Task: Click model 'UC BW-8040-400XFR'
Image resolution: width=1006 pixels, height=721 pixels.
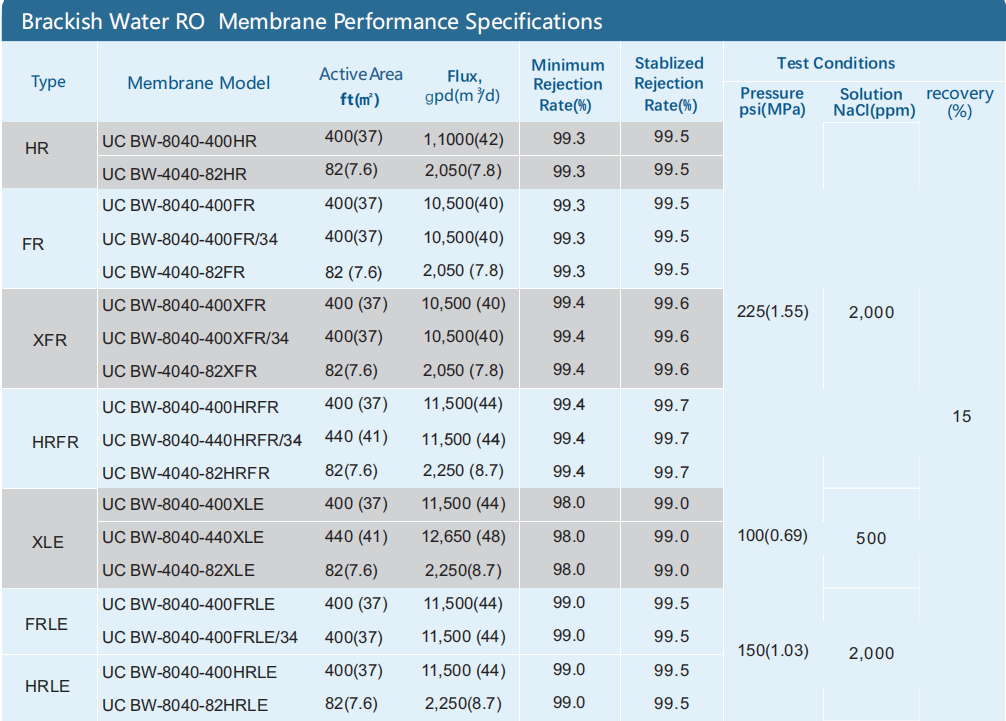Action: [x=183, y=305]
